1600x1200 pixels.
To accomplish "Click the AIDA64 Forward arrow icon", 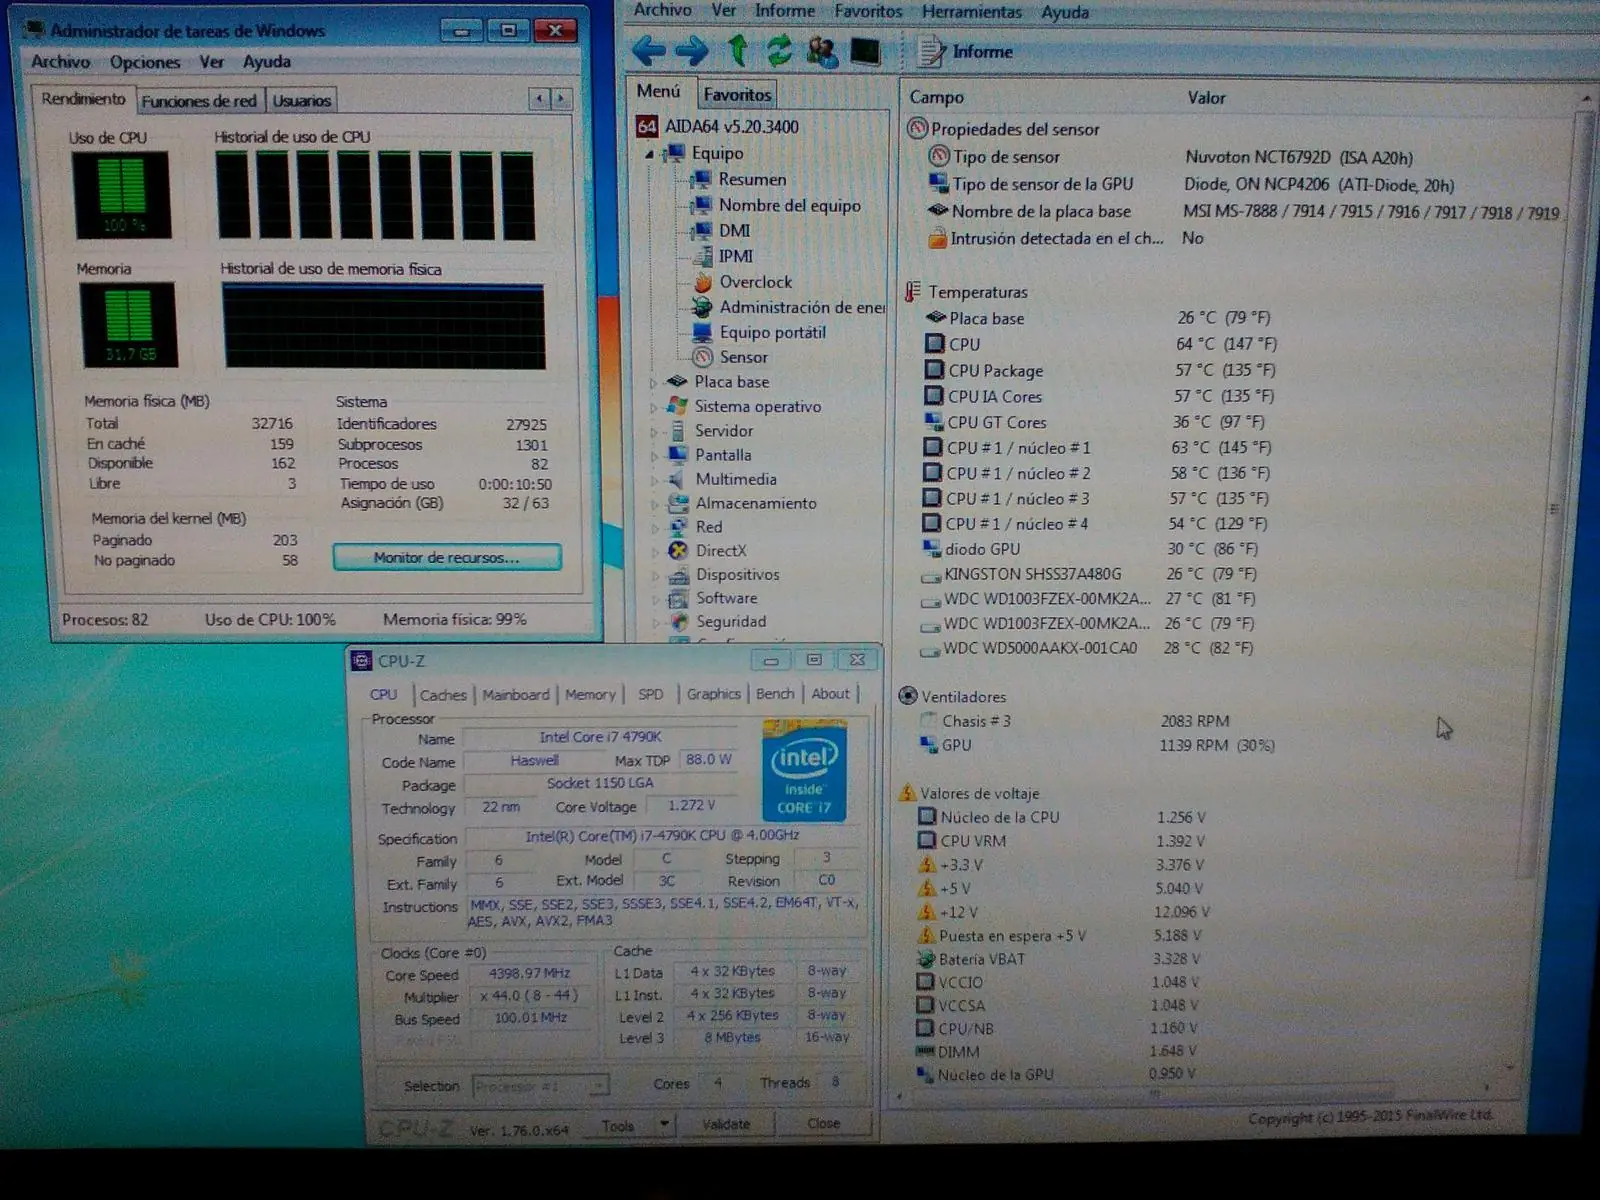I will click(692, 50).
